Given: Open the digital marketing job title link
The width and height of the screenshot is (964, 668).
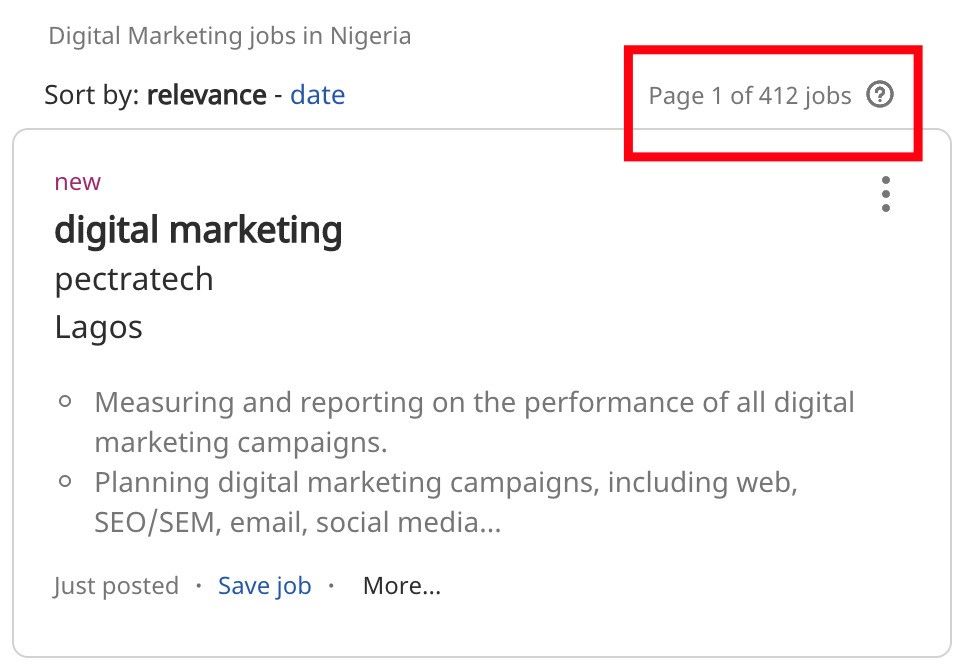Looking at the screenshot, I should click(x=198, y=229).
